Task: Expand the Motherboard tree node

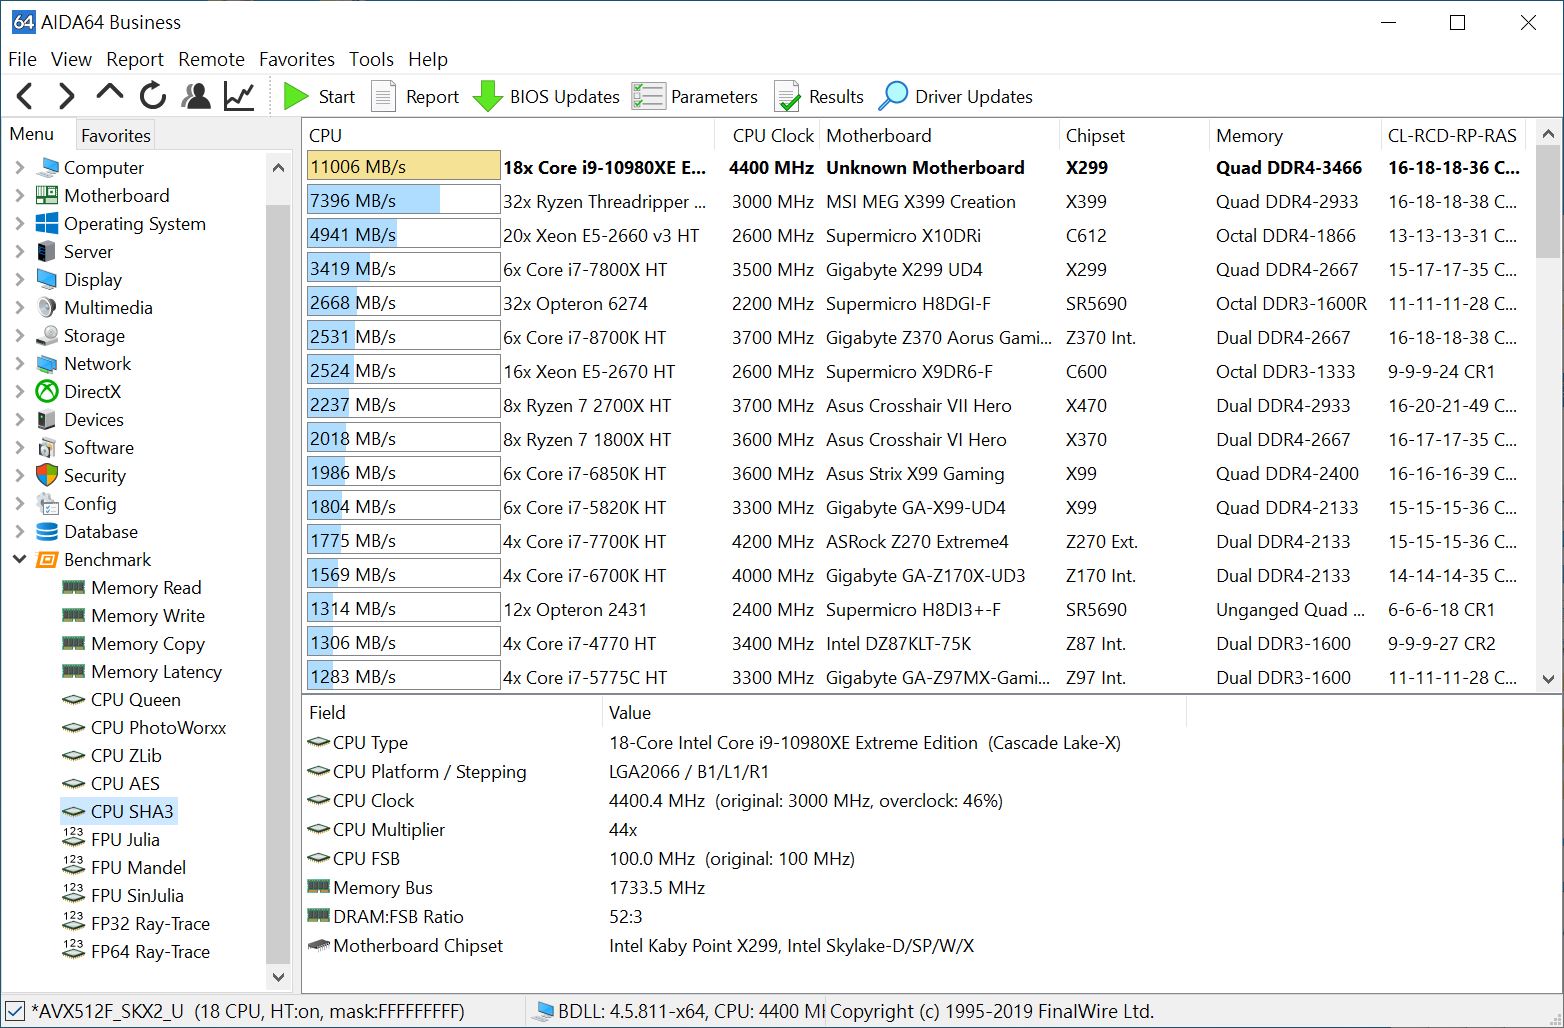Action: tap(19, 196)
